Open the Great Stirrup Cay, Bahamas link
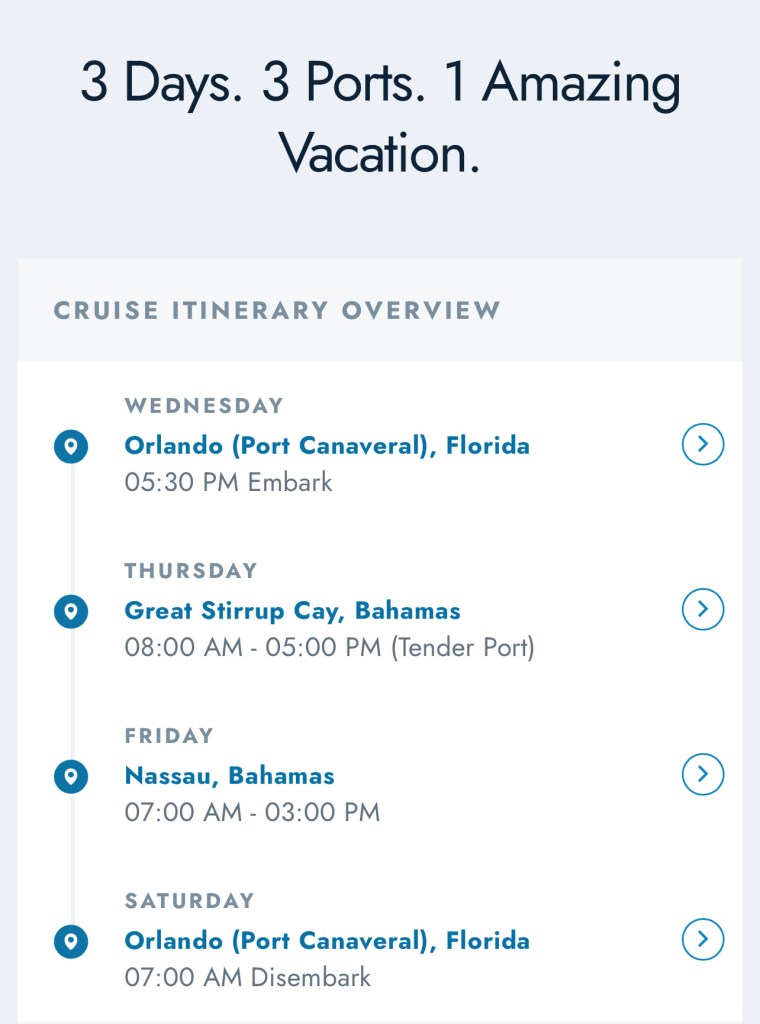 [x=292, y=611]
